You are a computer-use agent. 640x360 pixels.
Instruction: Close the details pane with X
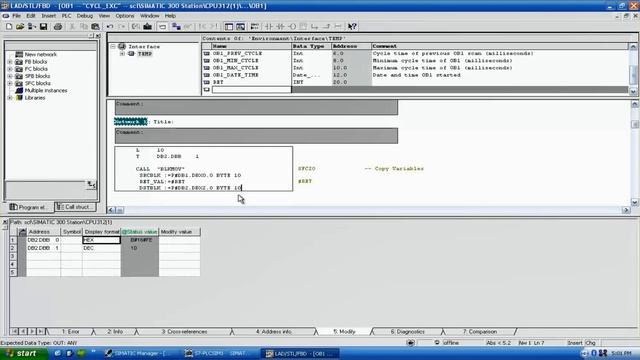coord(5,222)
